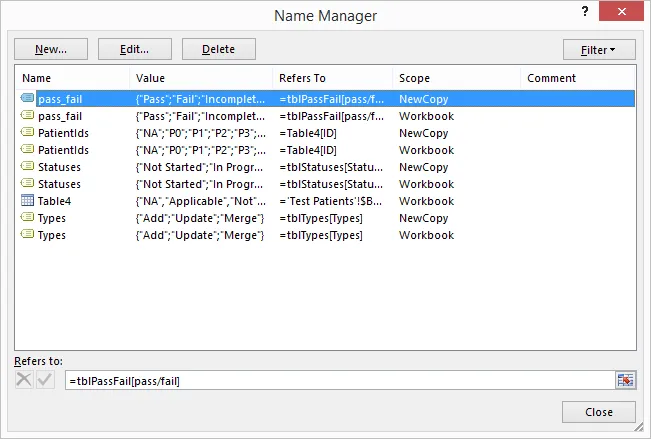Click the name icon for NewCopy PatientIds
Image resolution: width=651 pixels, height=439 pixels.
27,132
